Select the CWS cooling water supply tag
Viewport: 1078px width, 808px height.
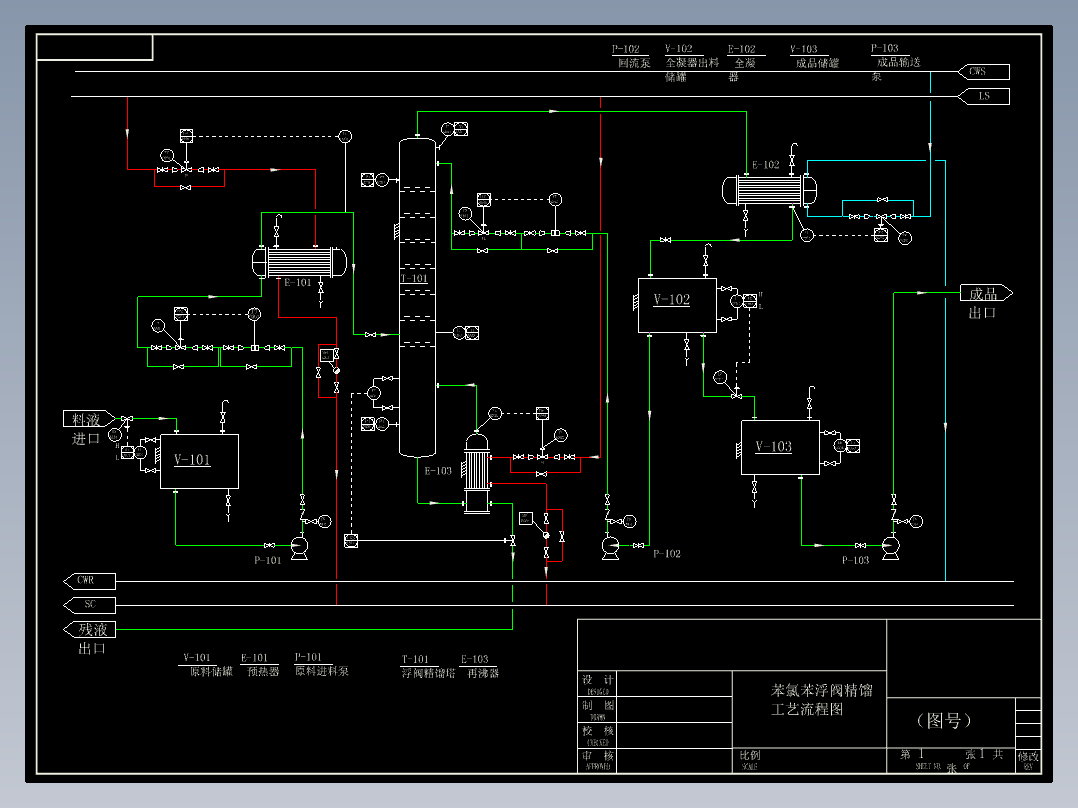[x=984, y=72]
